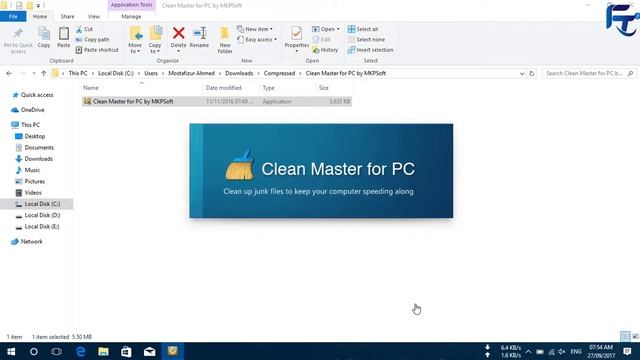640x360 pixels.
Task: Sort by Date modified column
Action: coord(223,88)
